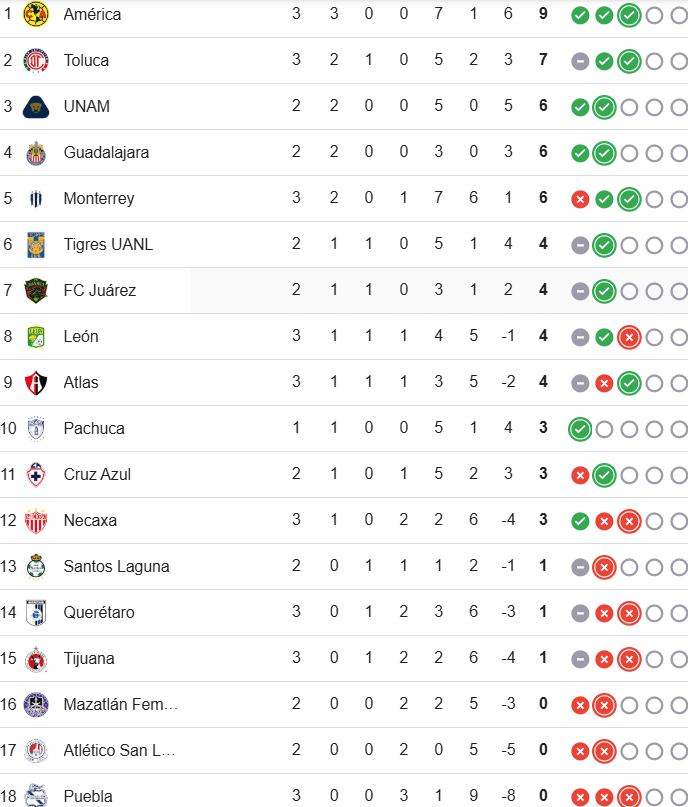
Task: Click the América club crest
Action: (x=36, y=14)
